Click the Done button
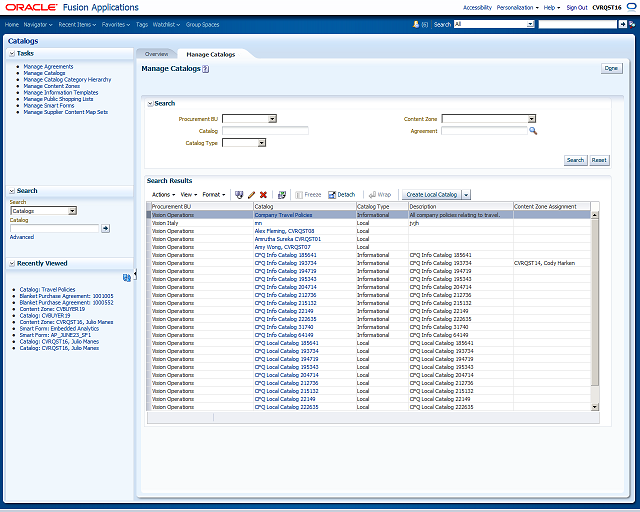This screenshot has width=640, height=512. click(611, 68)
